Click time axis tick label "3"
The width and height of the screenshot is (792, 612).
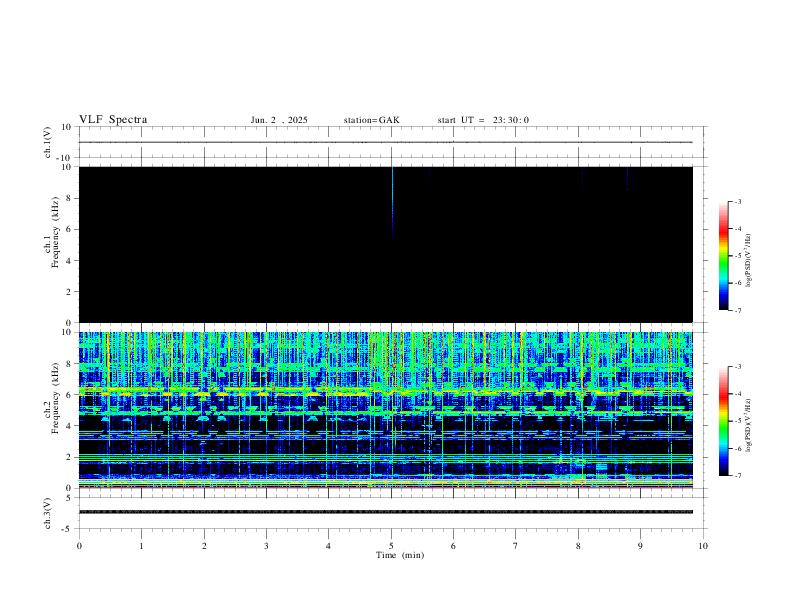(x=266, y=546)
